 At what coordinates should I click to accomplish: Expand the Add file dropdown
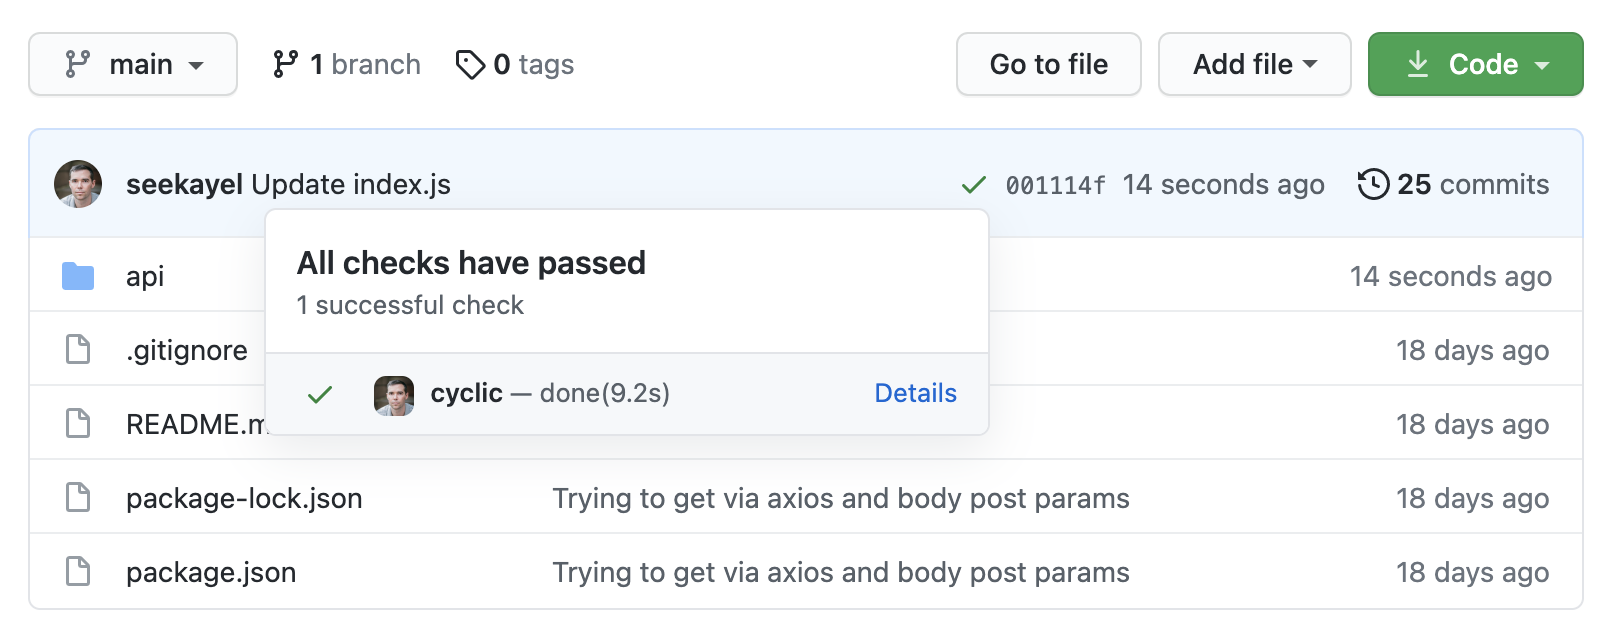click(x=1254, y=64)
